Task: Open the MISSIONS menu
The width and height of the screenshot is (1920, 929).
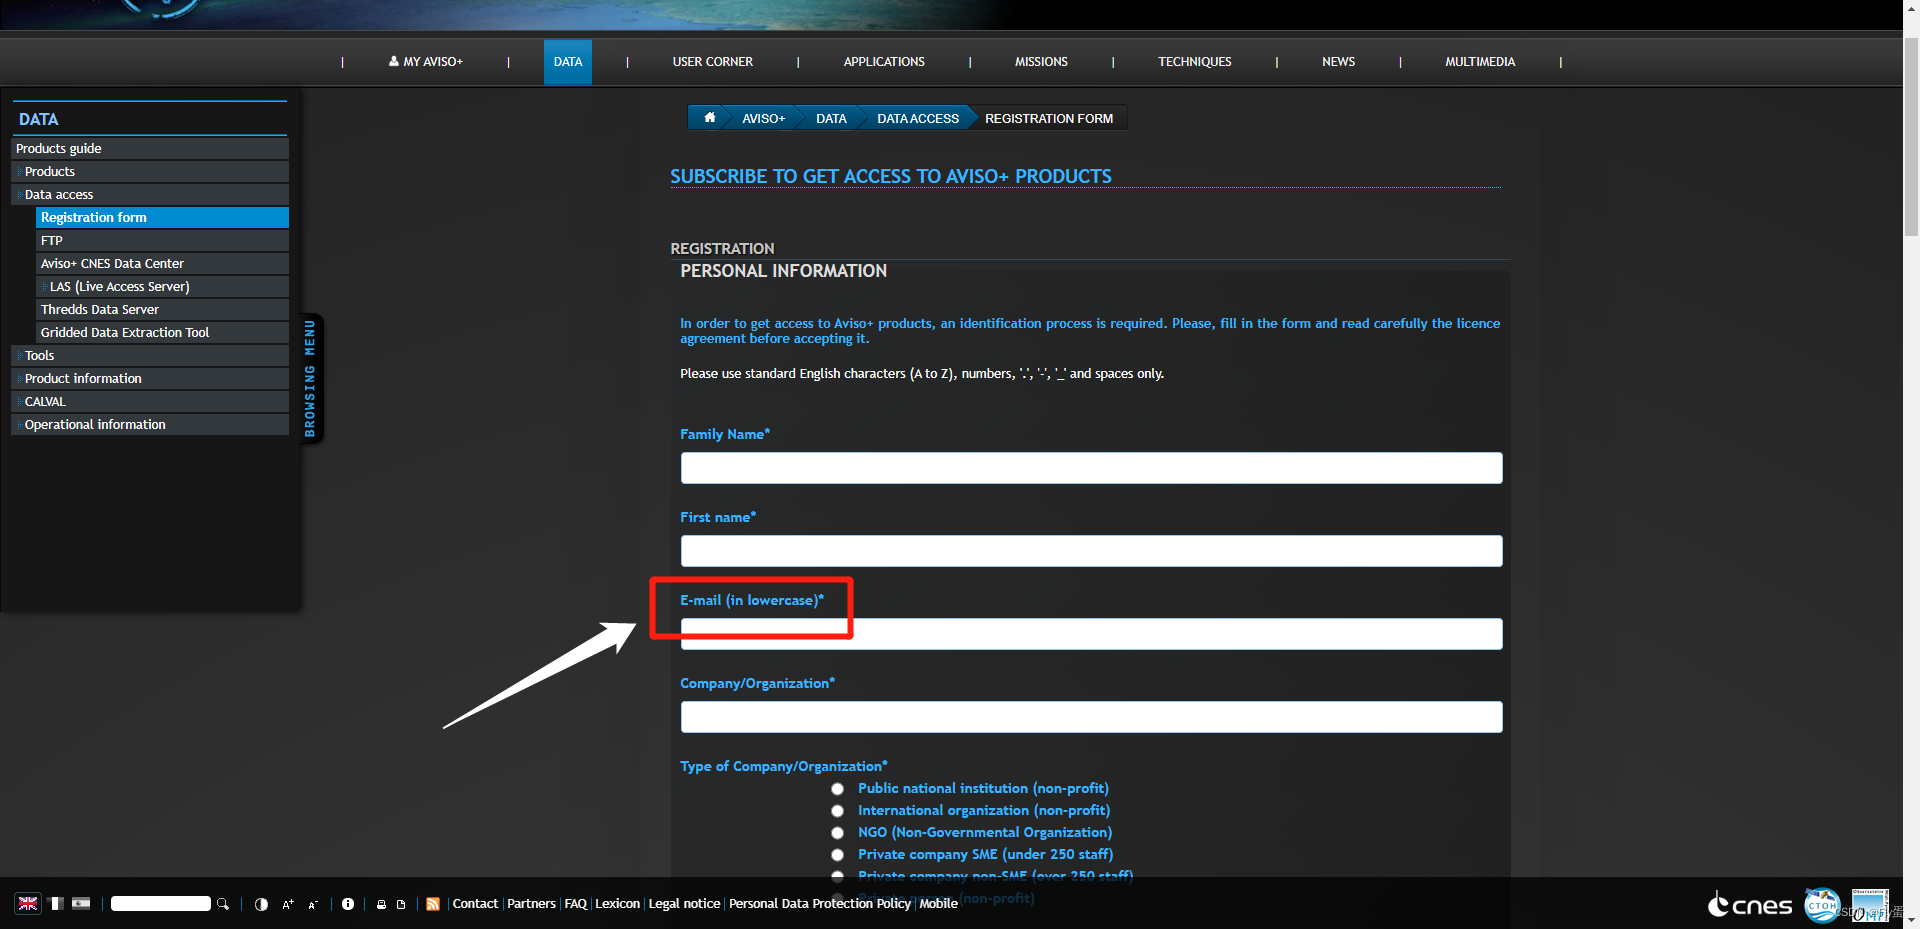Action: click(x=1041, y=62)
